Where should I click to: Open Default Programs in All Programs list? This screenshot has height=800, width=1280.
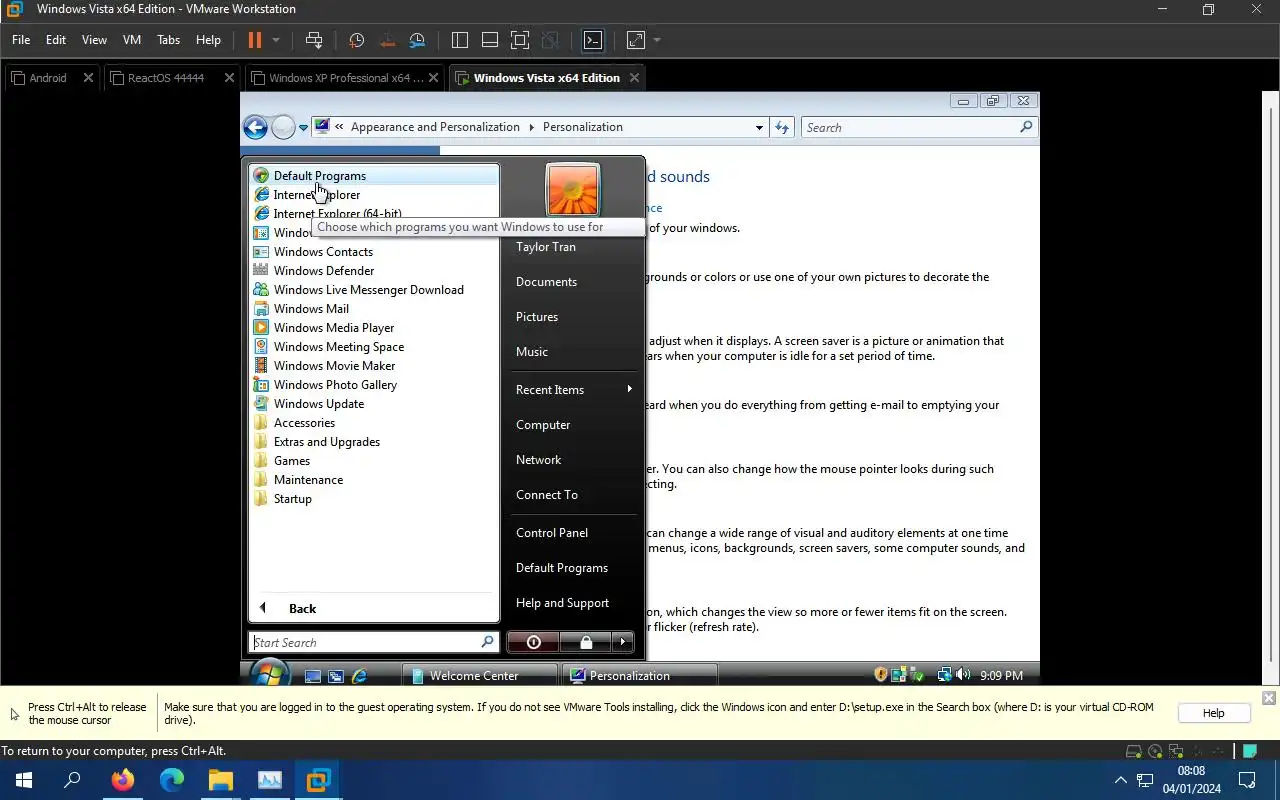coord(374,176)
